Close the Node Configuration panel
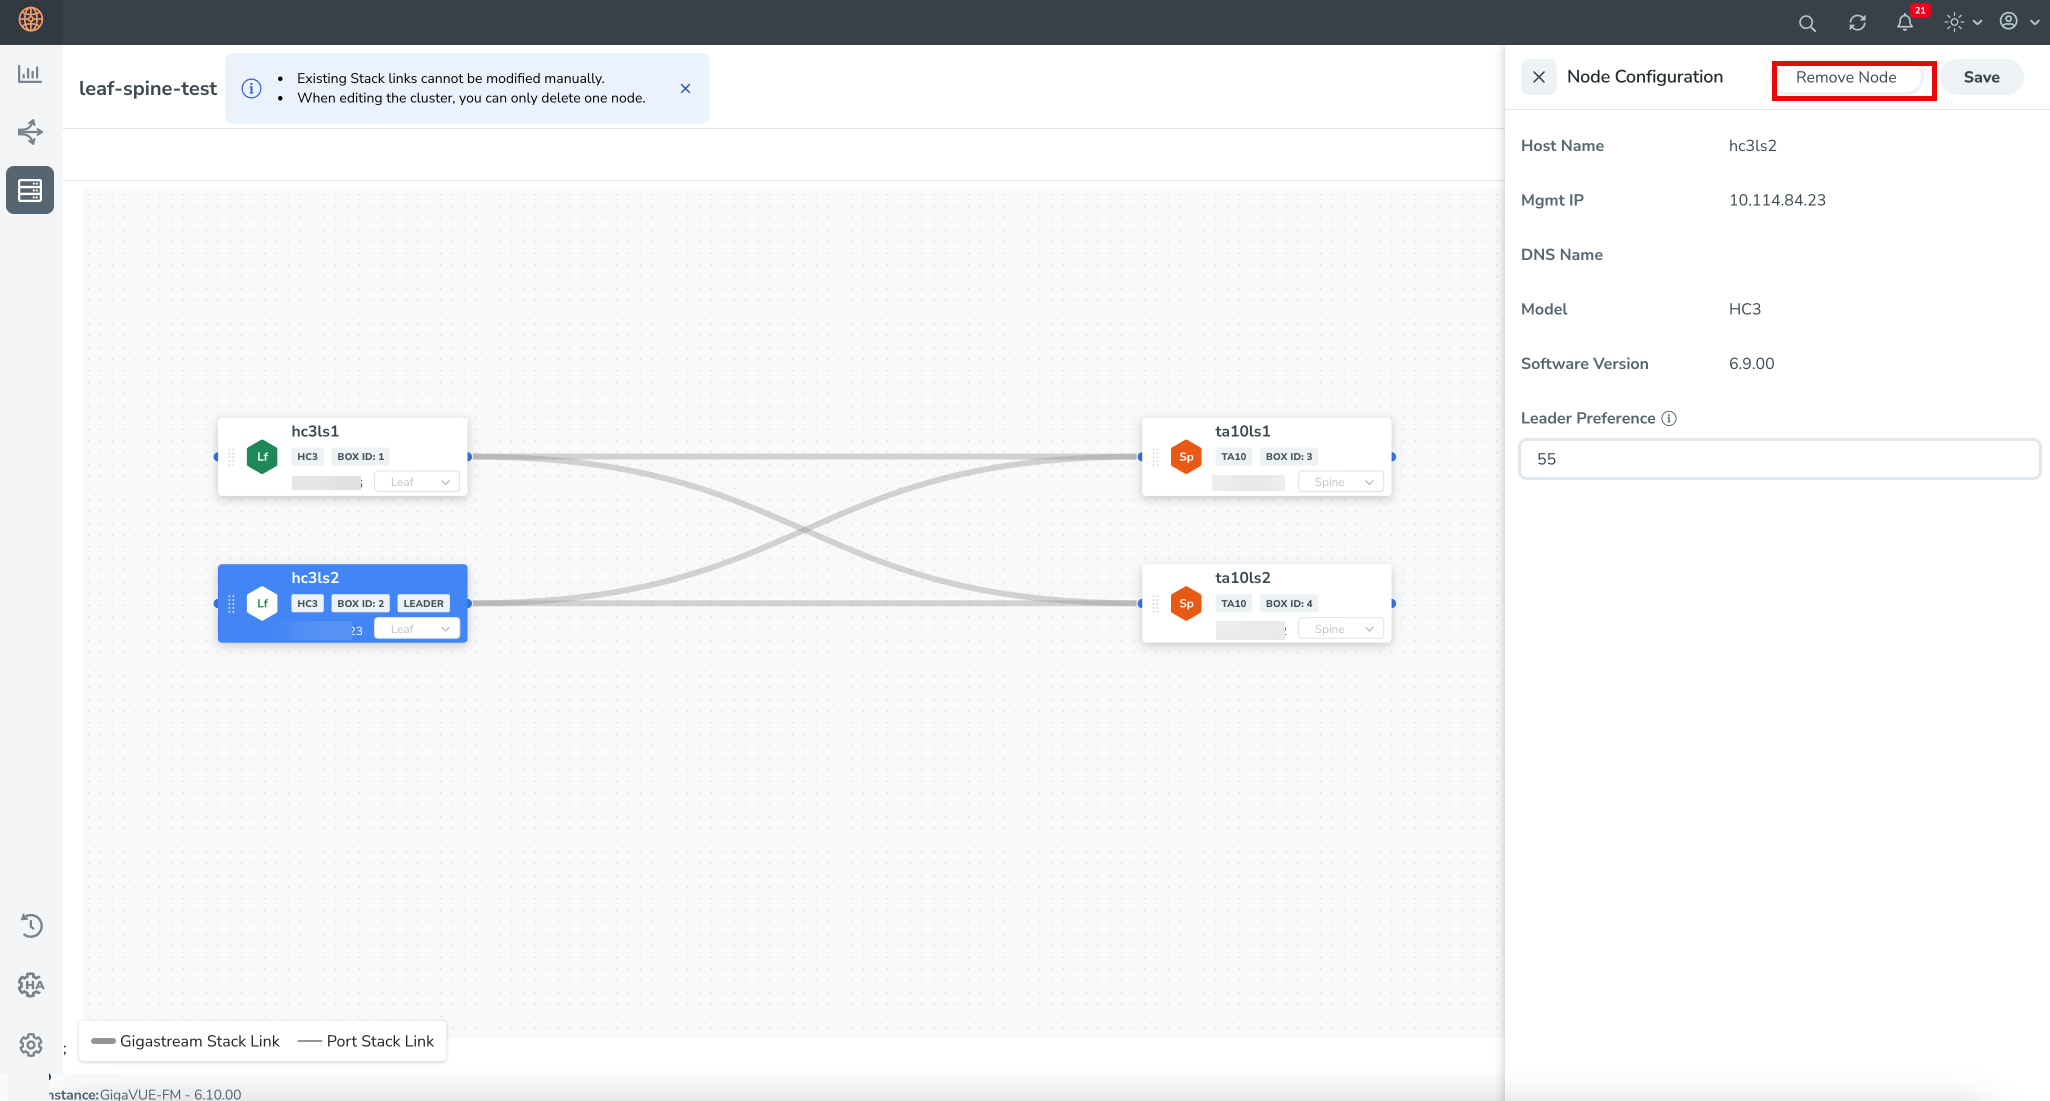The height and width of the screenshot is (1101, 2050). point(1538,77)
